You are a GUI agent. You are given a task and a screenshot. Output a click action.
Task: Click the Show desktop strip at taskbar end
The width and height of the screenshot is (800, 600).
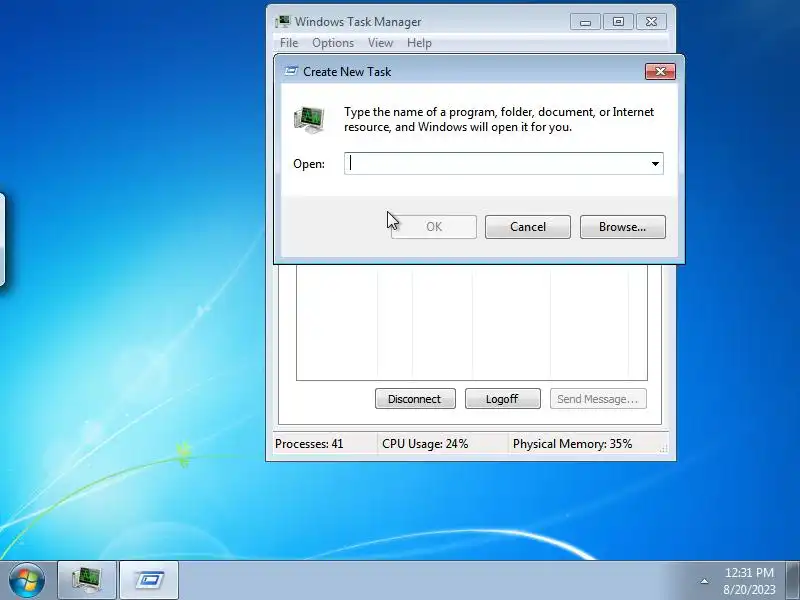click(793, 581)
